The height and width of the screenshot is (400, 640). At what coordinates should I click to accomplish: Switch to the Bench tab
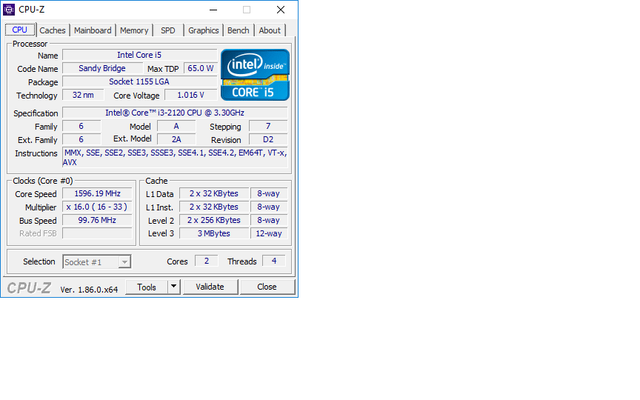tap(238, 31)
